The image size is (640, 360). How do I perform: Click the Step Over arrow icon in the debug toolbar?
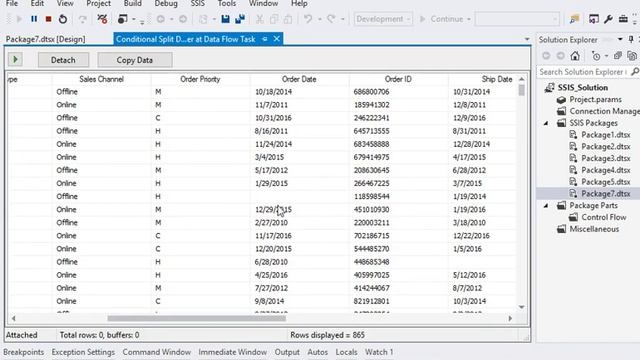pos(83,19)
